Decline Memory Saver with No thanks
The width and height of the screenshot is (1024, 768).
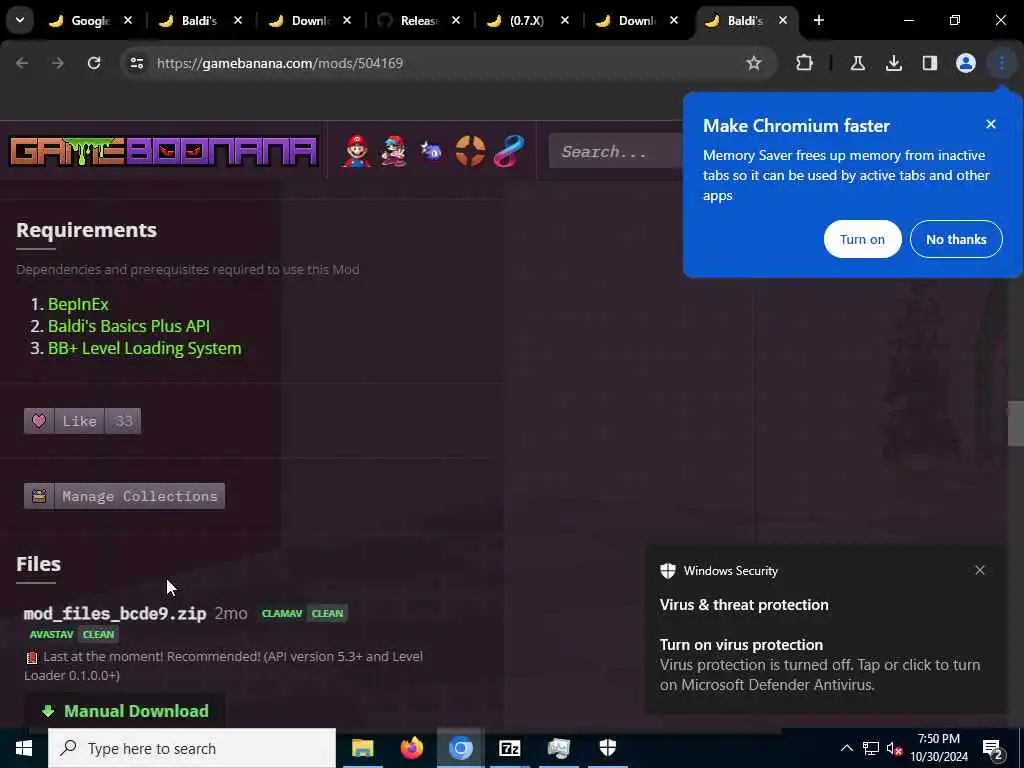955,239
